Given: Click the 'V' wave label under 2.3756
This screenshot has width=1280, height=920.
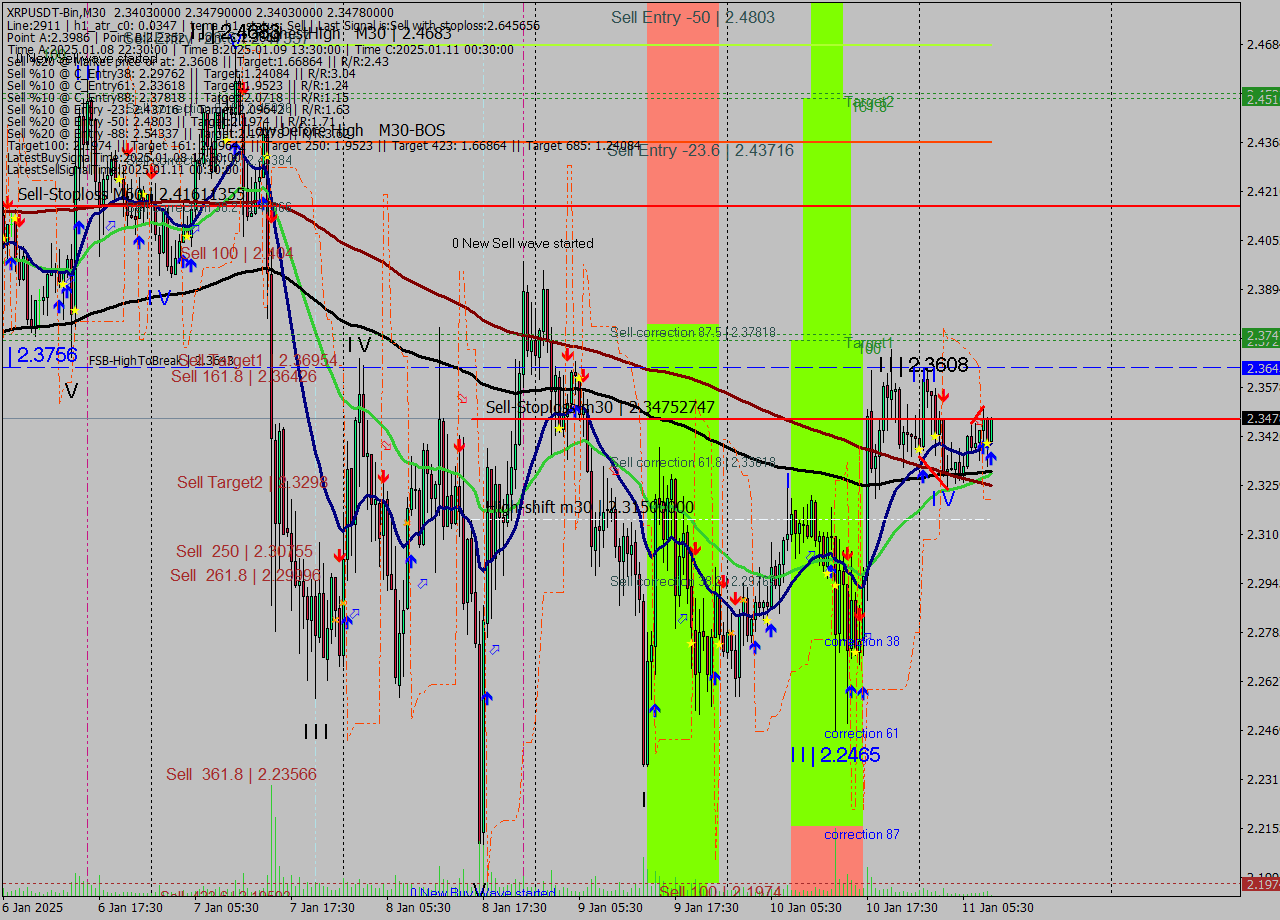Looking at the screenshot, I should (x=70, y=389).
